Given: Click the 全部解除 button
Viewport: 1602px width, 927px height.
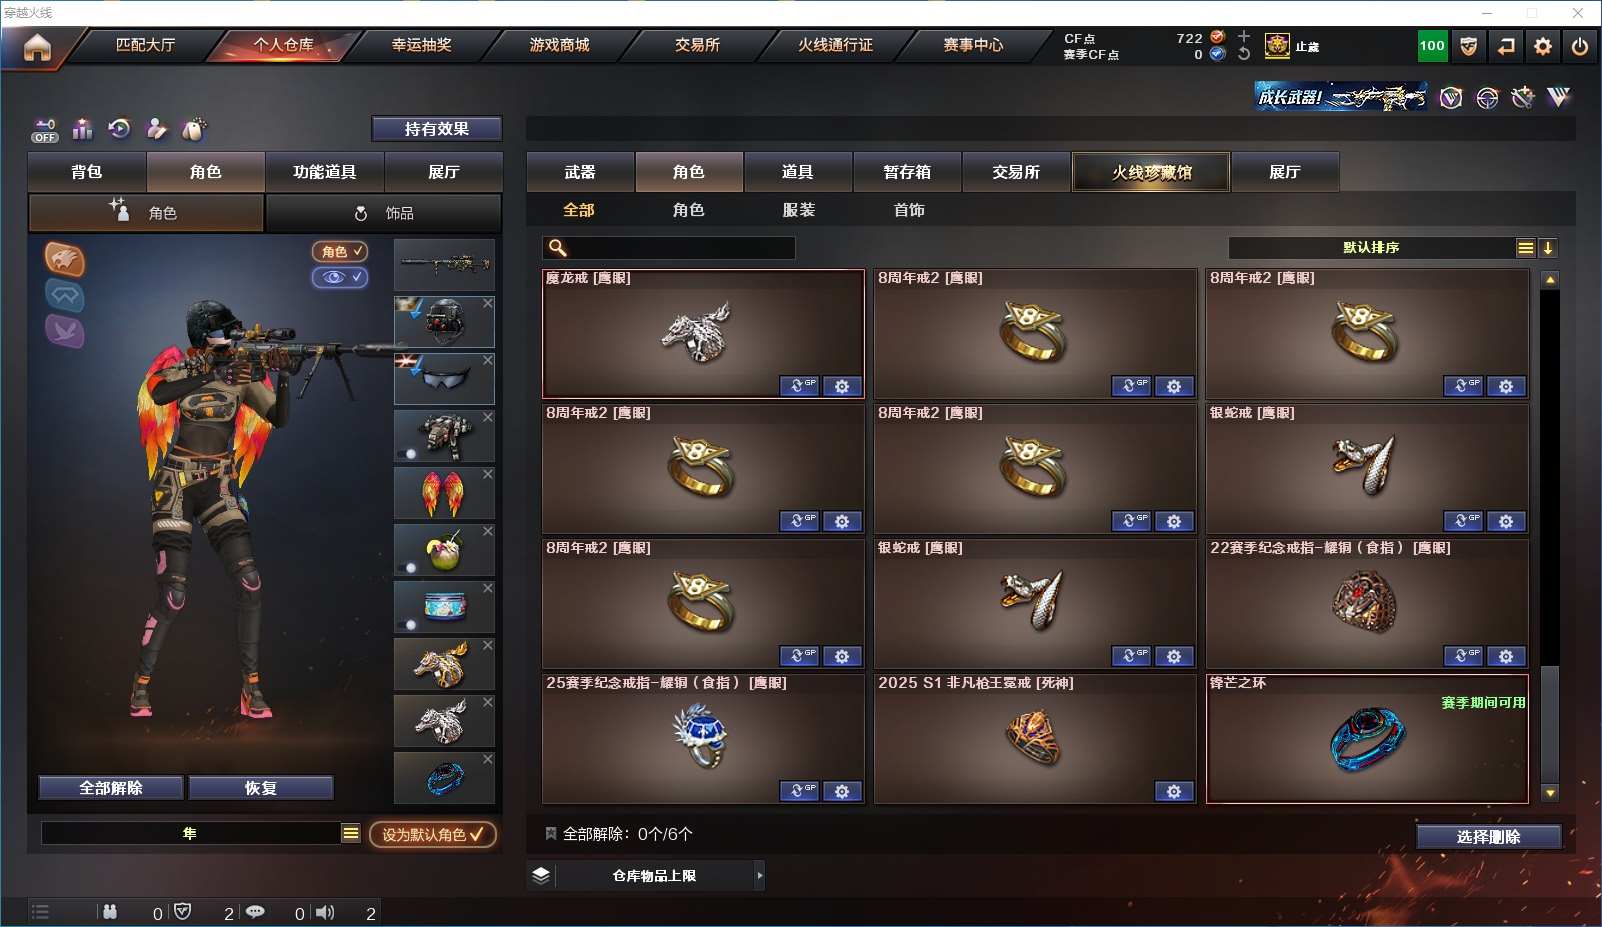Looking at the screenshot, I should pos(111,788).
